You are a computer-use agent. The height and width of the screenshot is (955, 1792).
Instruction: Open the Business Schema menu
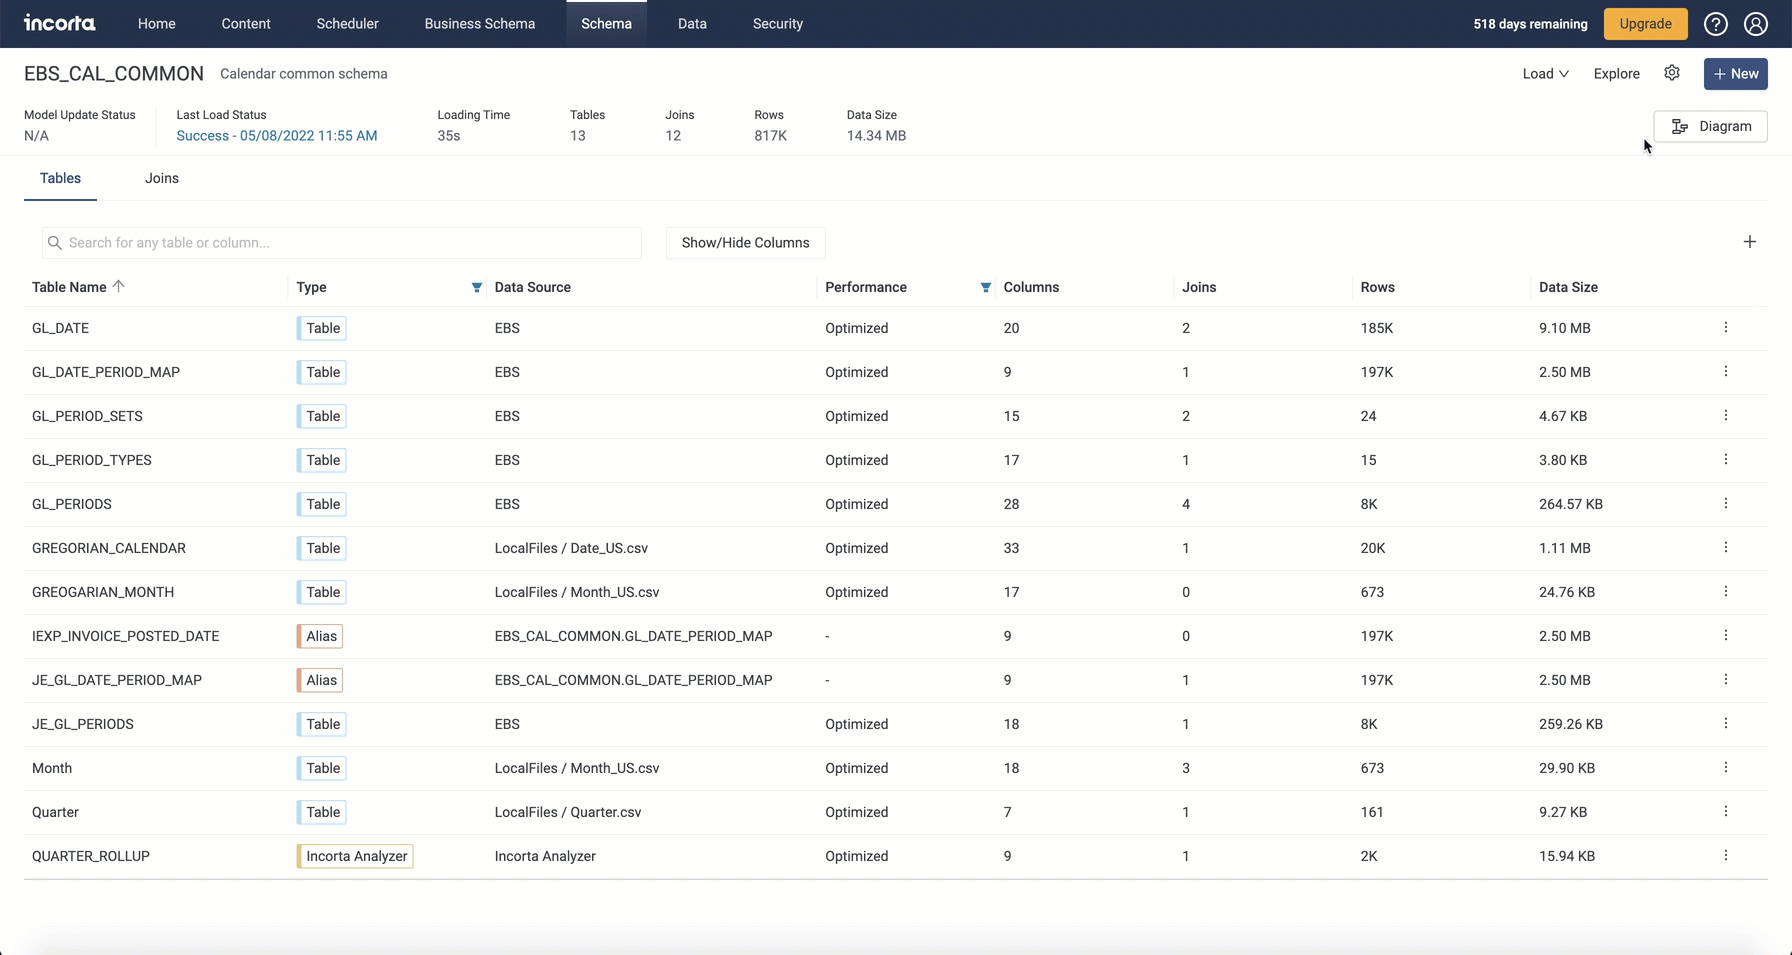(480, 24)
